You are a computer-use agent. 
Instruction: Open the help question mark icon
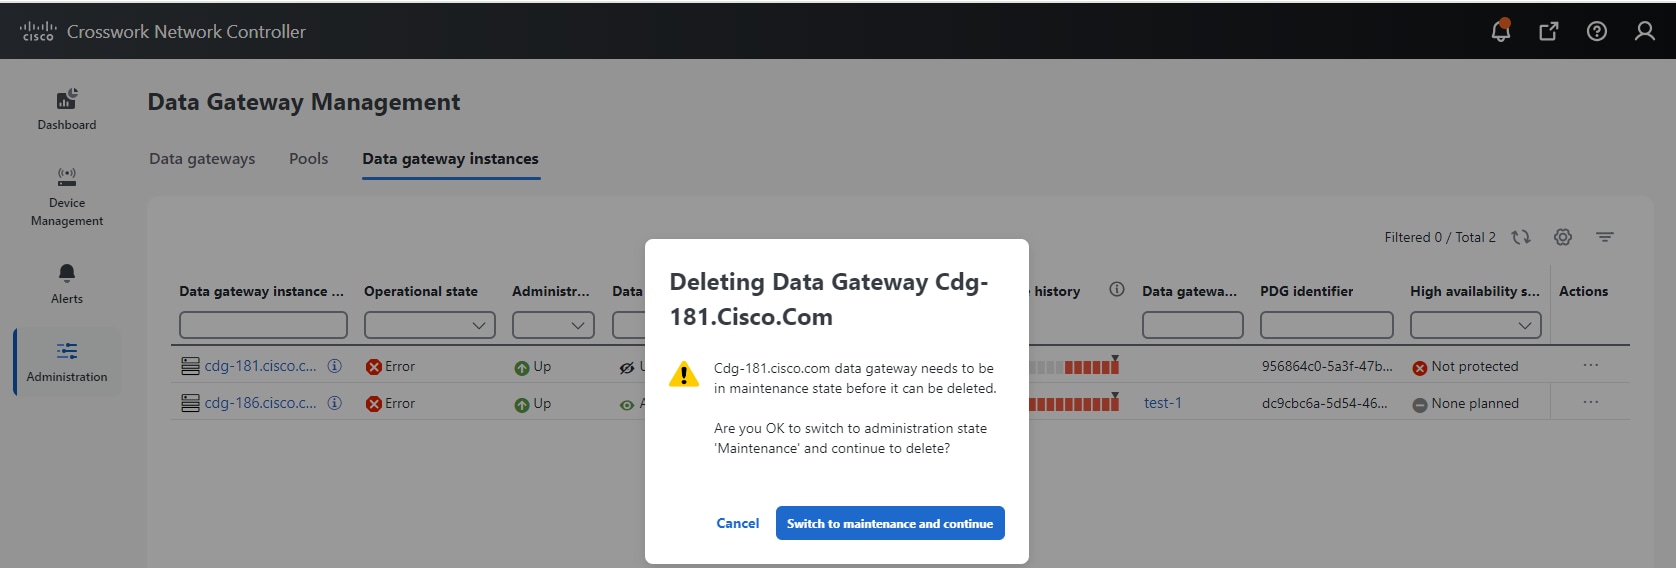[x=1597, y=31]
